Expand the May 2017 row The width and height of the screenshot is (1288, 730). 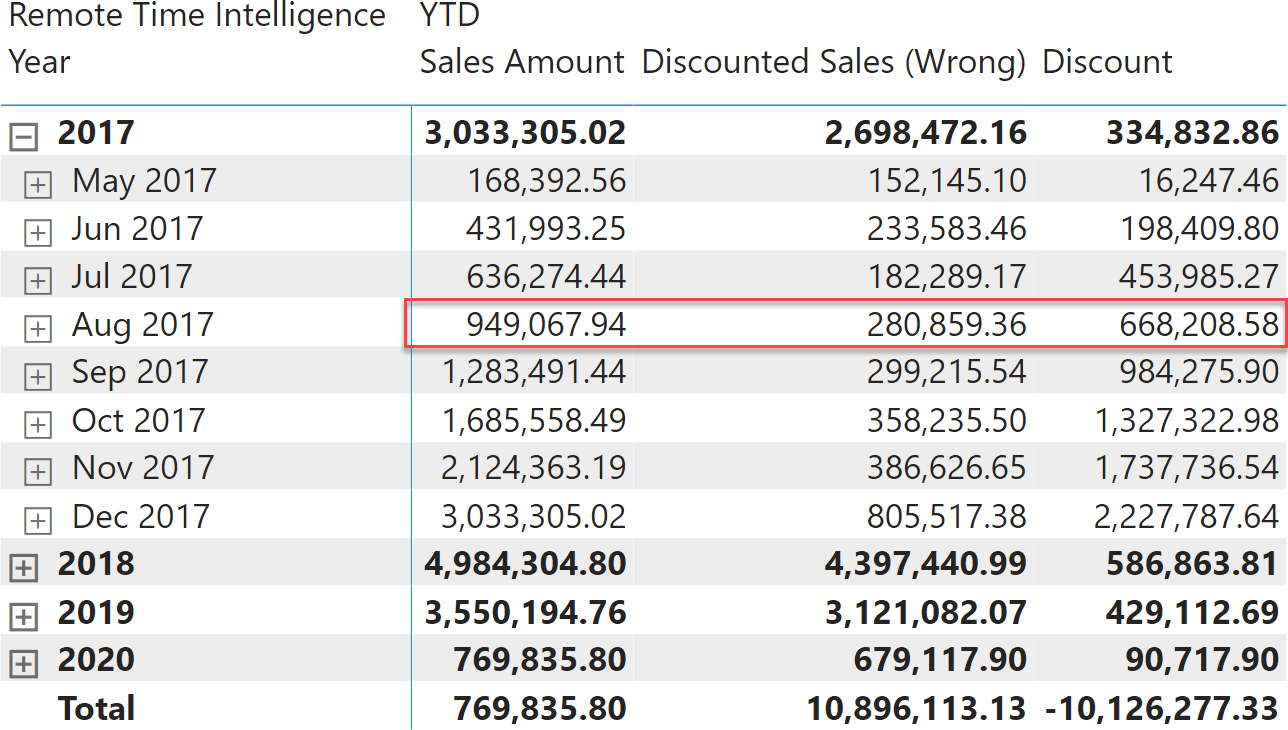coord(37,184)
